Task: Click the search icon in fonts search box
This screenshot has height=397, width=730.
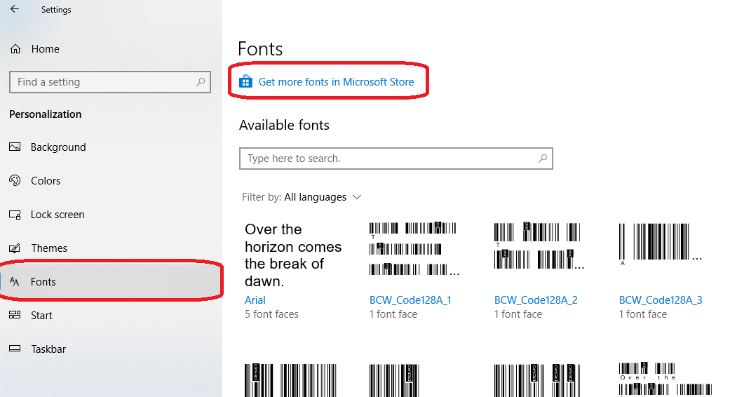Action: tap(542, 158)
